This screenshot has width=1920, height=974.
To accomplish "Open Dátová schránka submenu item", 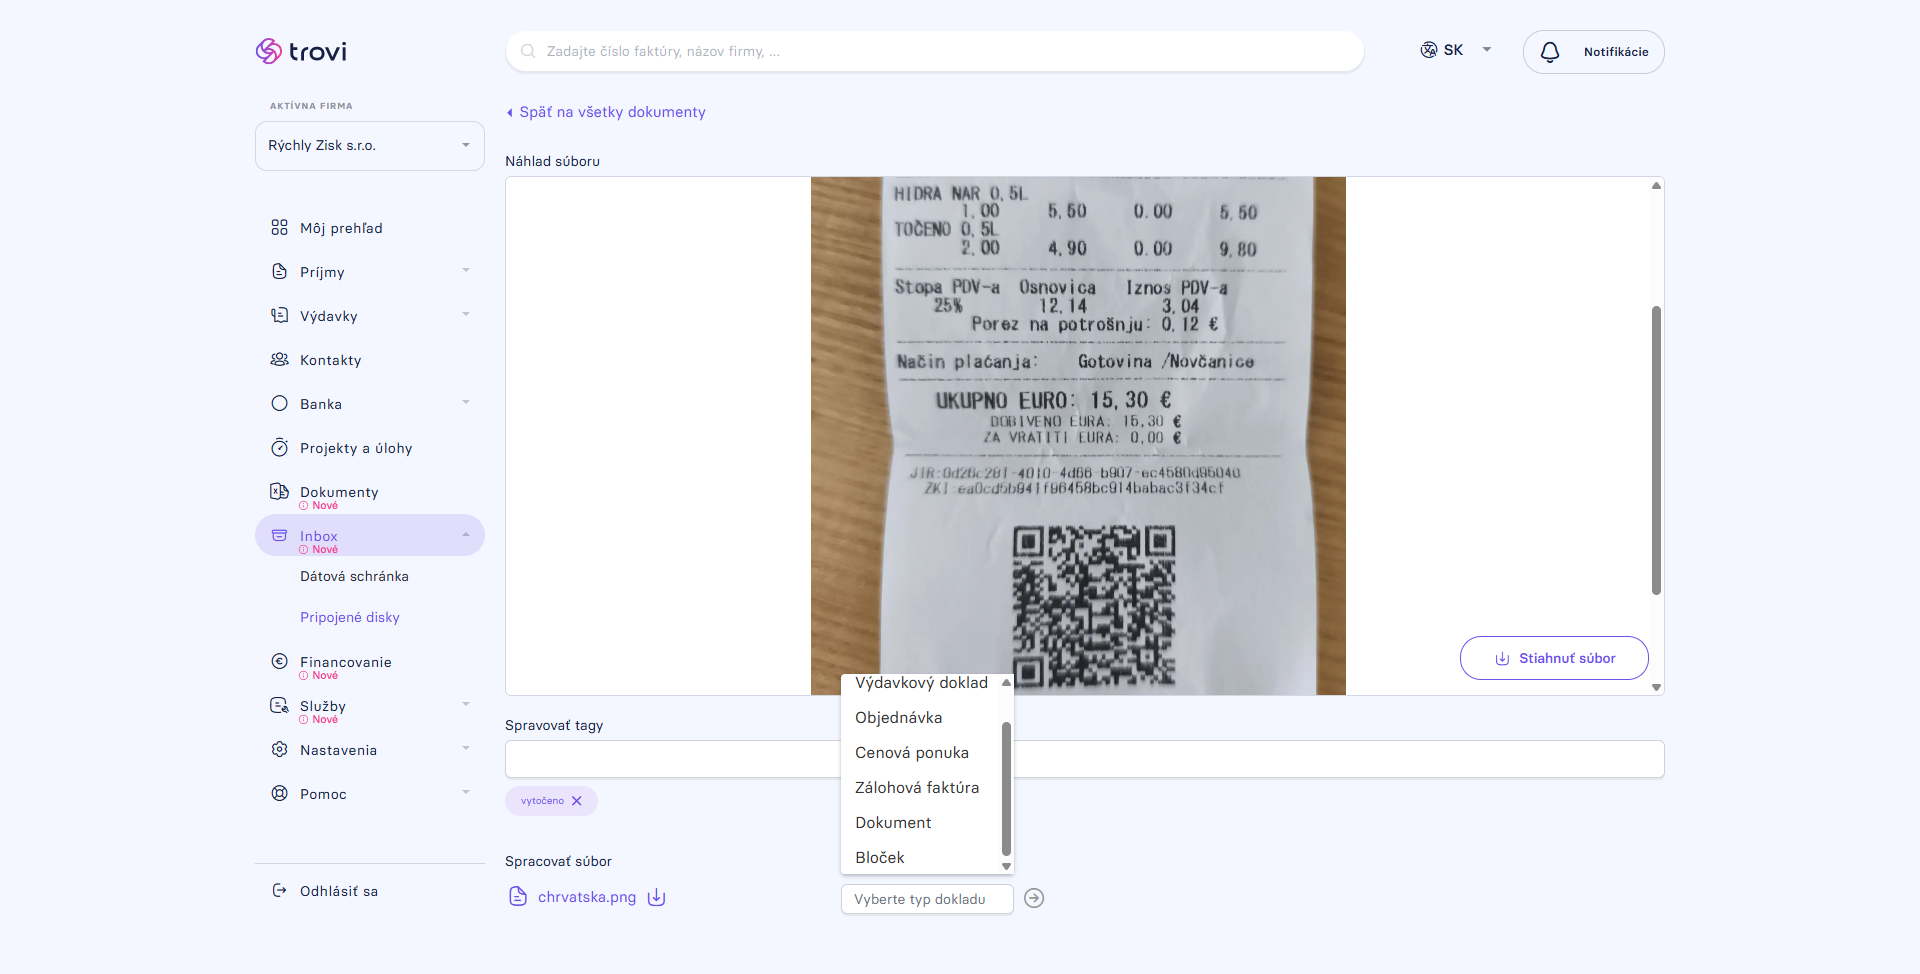I will click(354, 576).
